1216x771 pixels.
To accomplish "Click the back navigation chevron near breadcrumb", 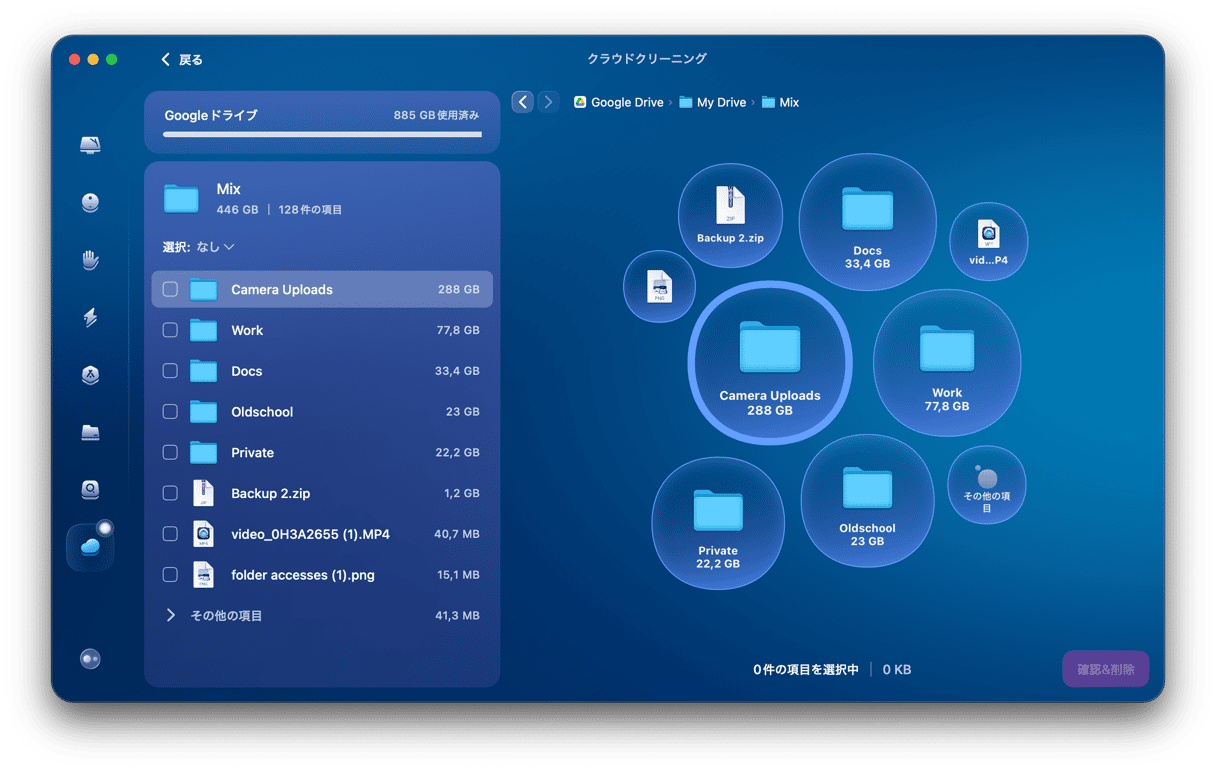I will (522, 102).
